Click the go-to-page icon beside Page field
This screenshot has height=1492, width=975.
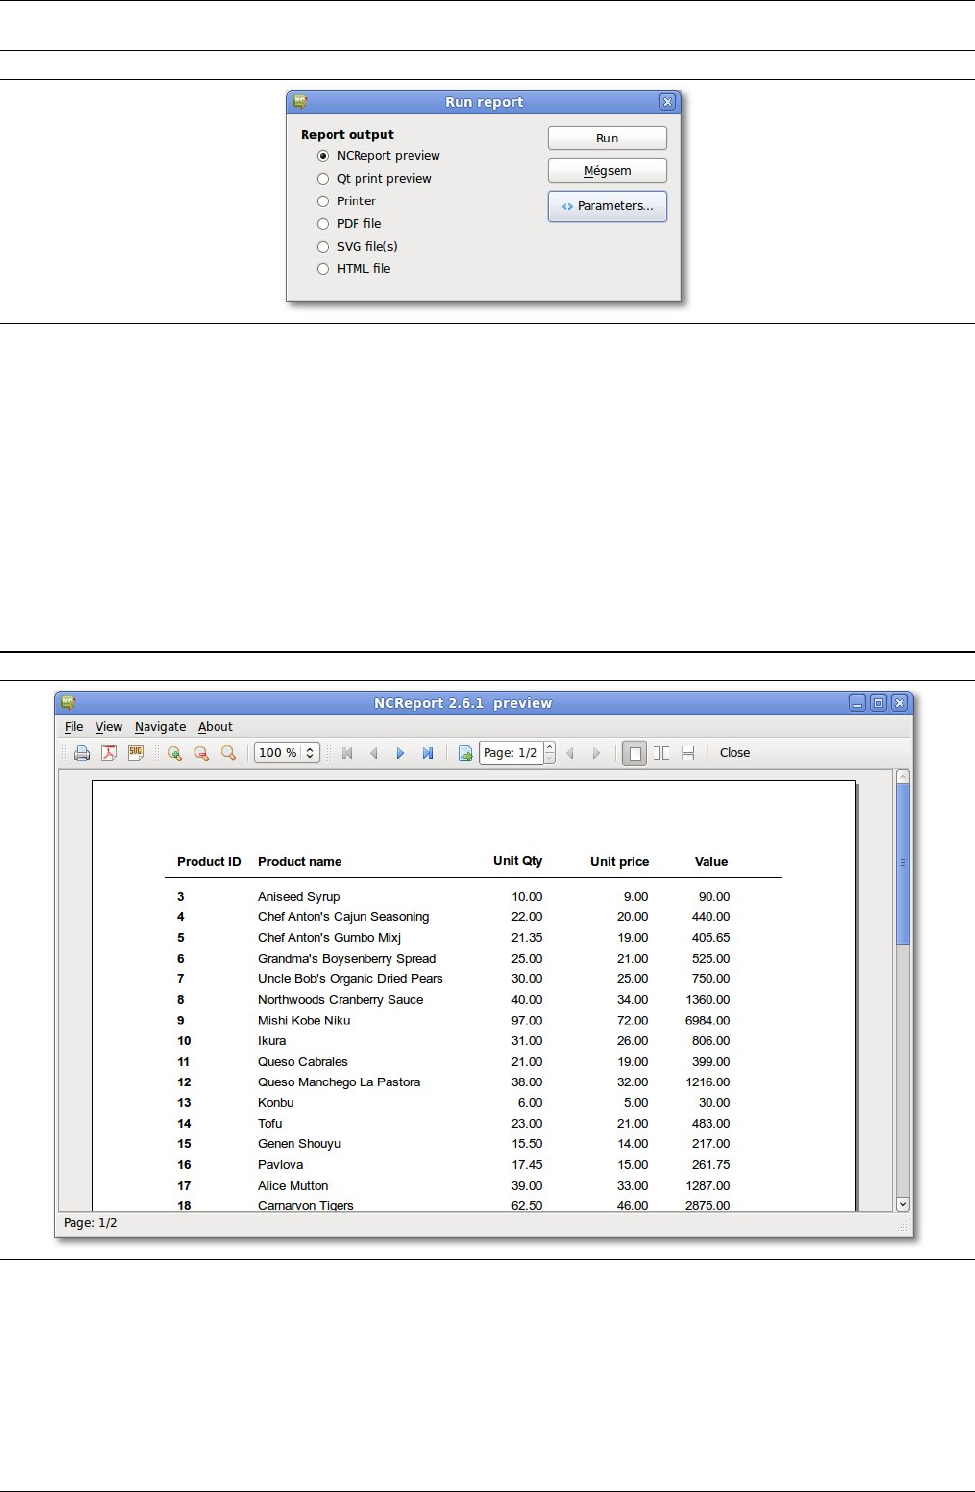pyautogui.click(x=466, y=753)
